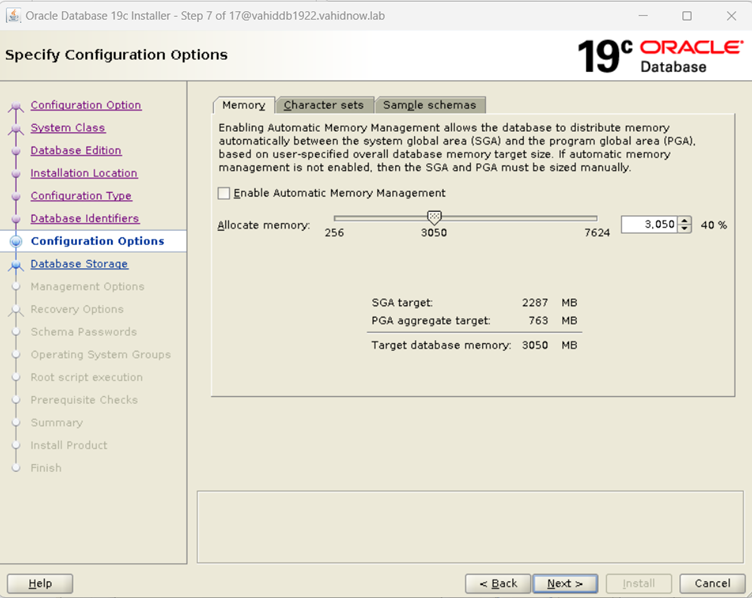Decrease memory with spinner down arrow
Viewport: 752px width, 598px height.
pos(684,229)
